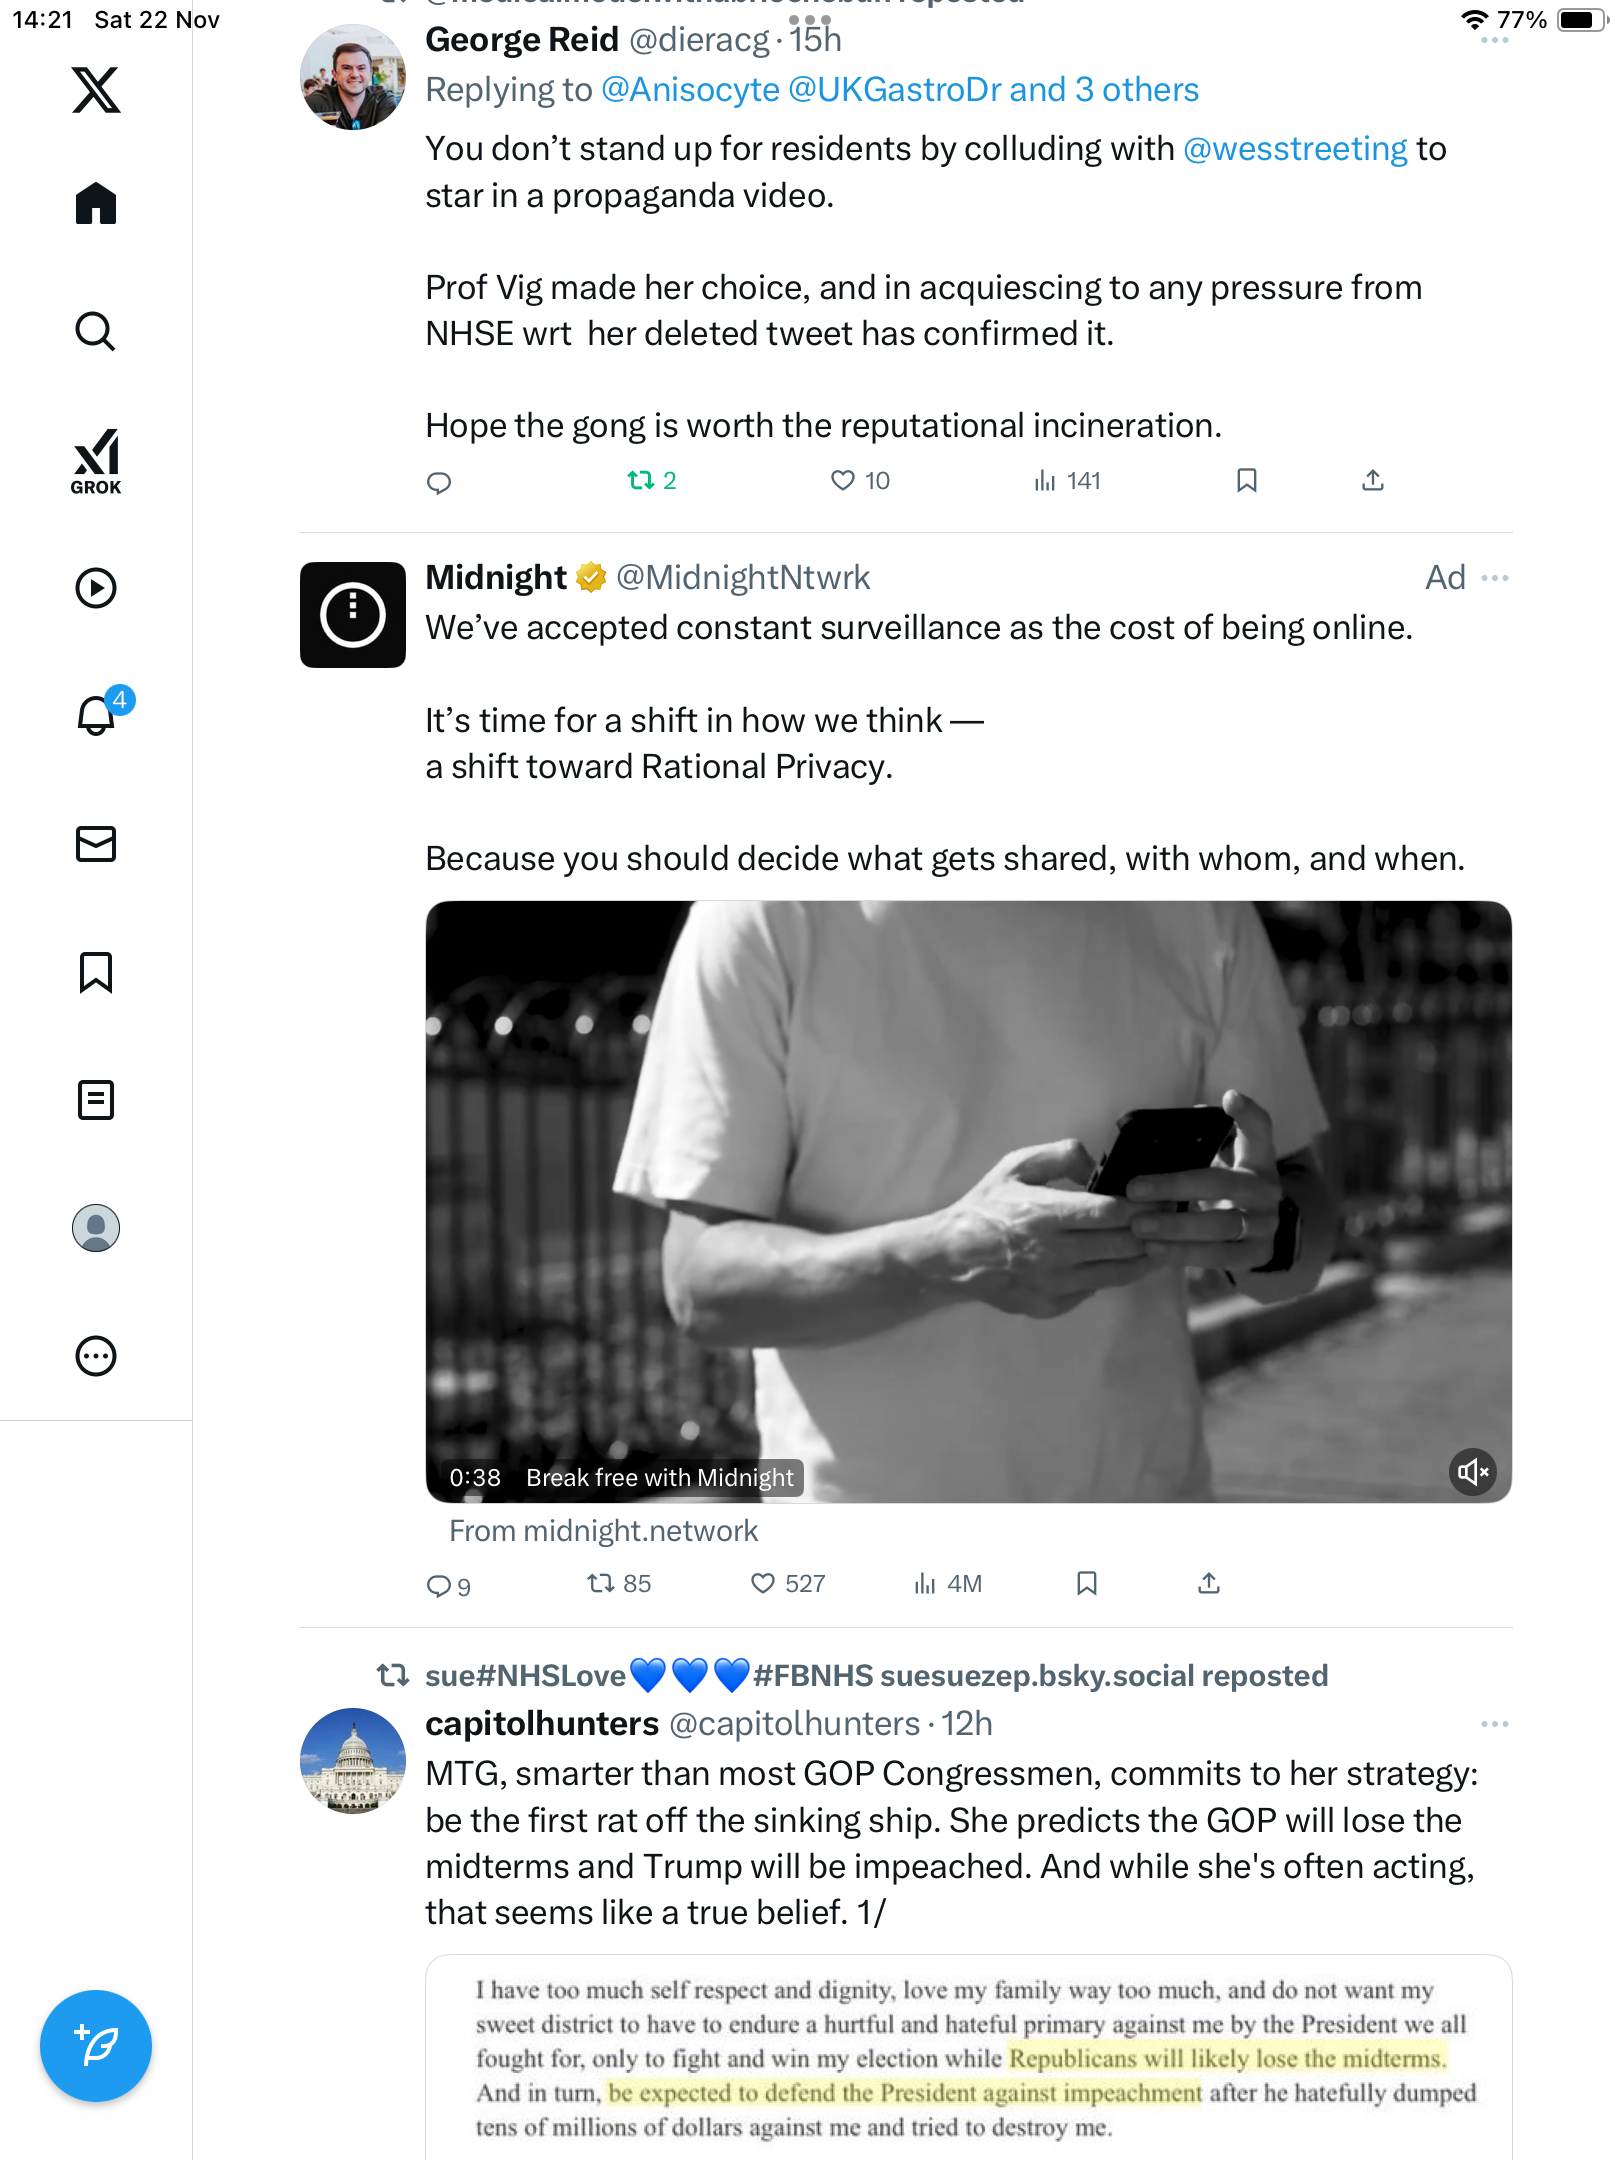Open your profile from sidebar avatar
Image resolution: width=1620 pixels, height=2160 pixels.
pyautogui.click(x=96, y=1228)
